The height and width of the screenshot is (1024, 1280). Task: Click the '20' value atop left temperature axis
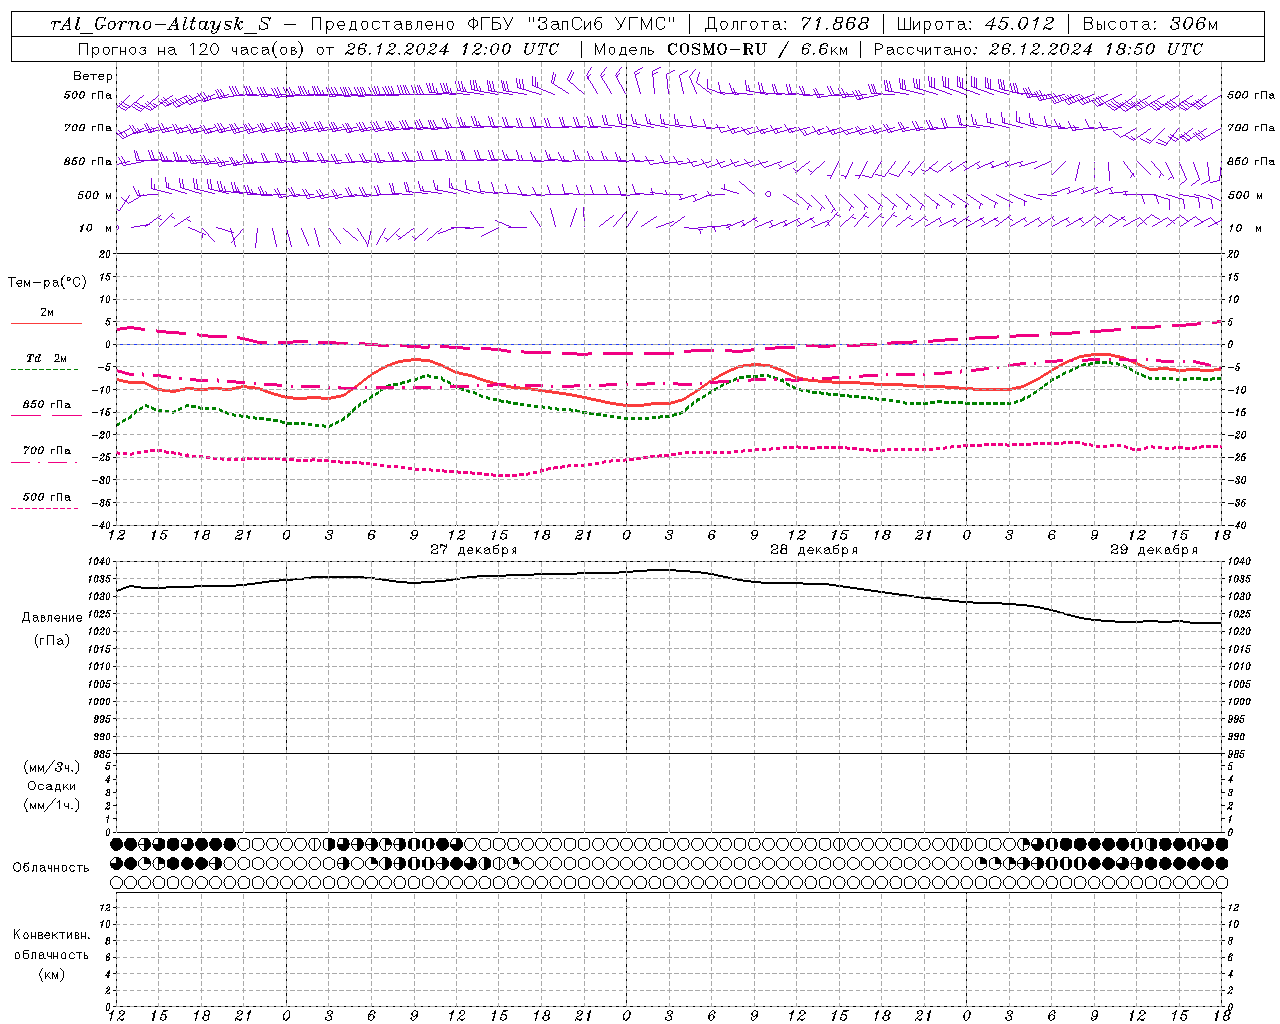point(103,255)
